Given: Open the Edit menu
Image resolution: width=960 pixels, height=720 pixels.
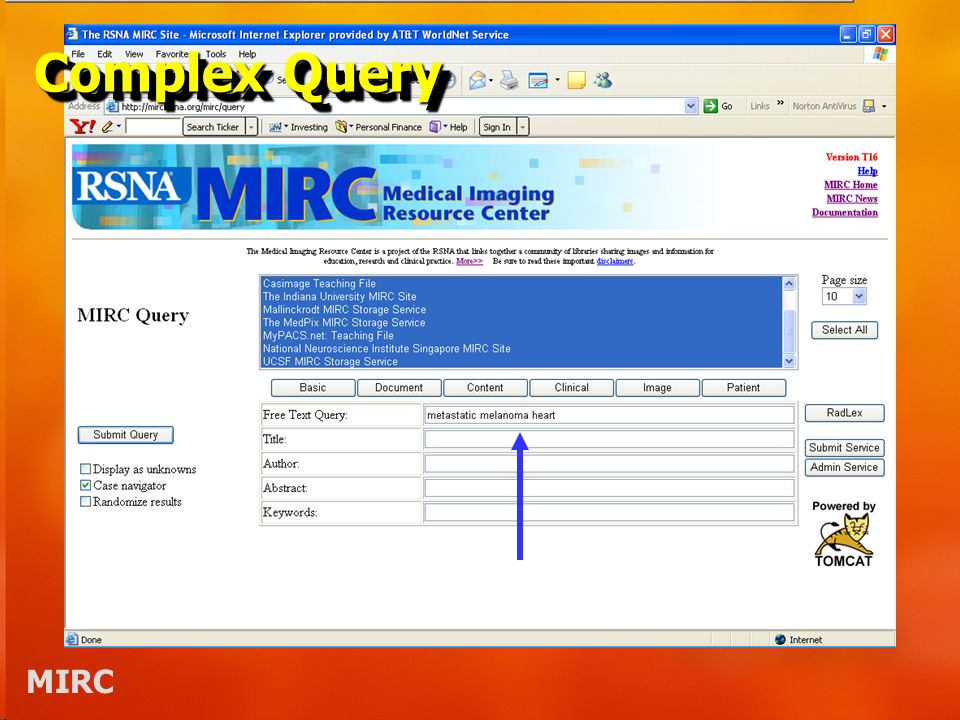Looking at the screenshot, I should [x=105, y=54].
